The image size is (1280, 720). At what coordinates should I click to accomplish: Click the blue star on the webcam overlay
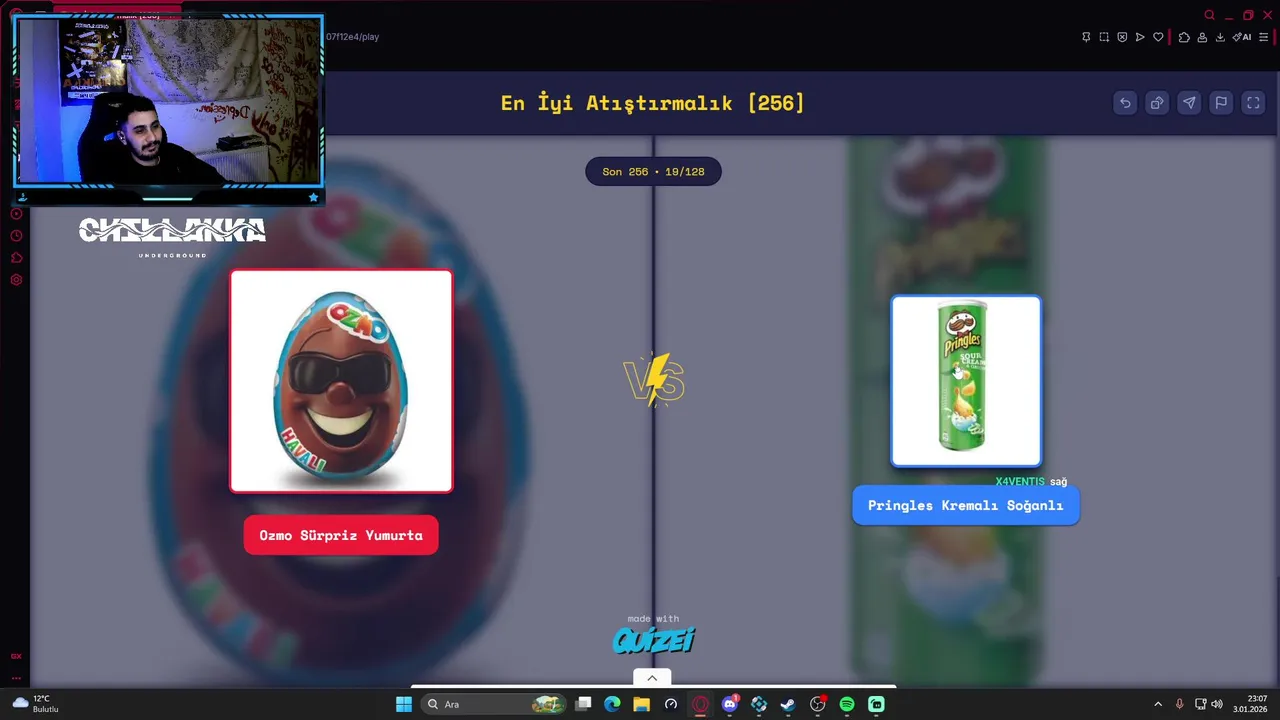(x=313, y=197)
